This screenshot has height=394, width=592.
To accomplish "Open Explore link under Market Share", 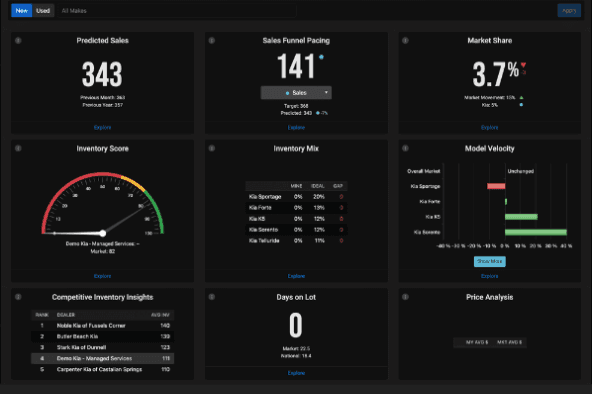I will click(x=489, y=128).
